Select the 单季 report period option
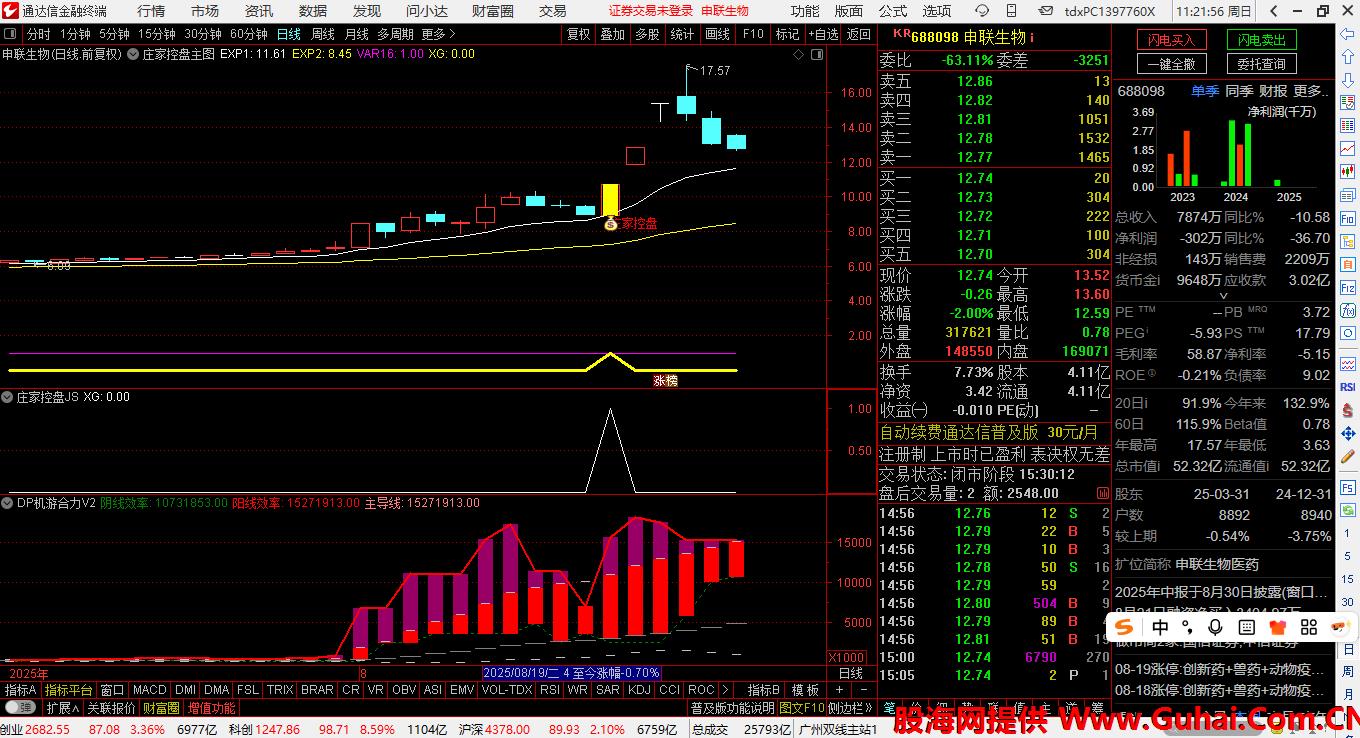This screenshot has height=738, width=1360. (x=1205, y=91)
